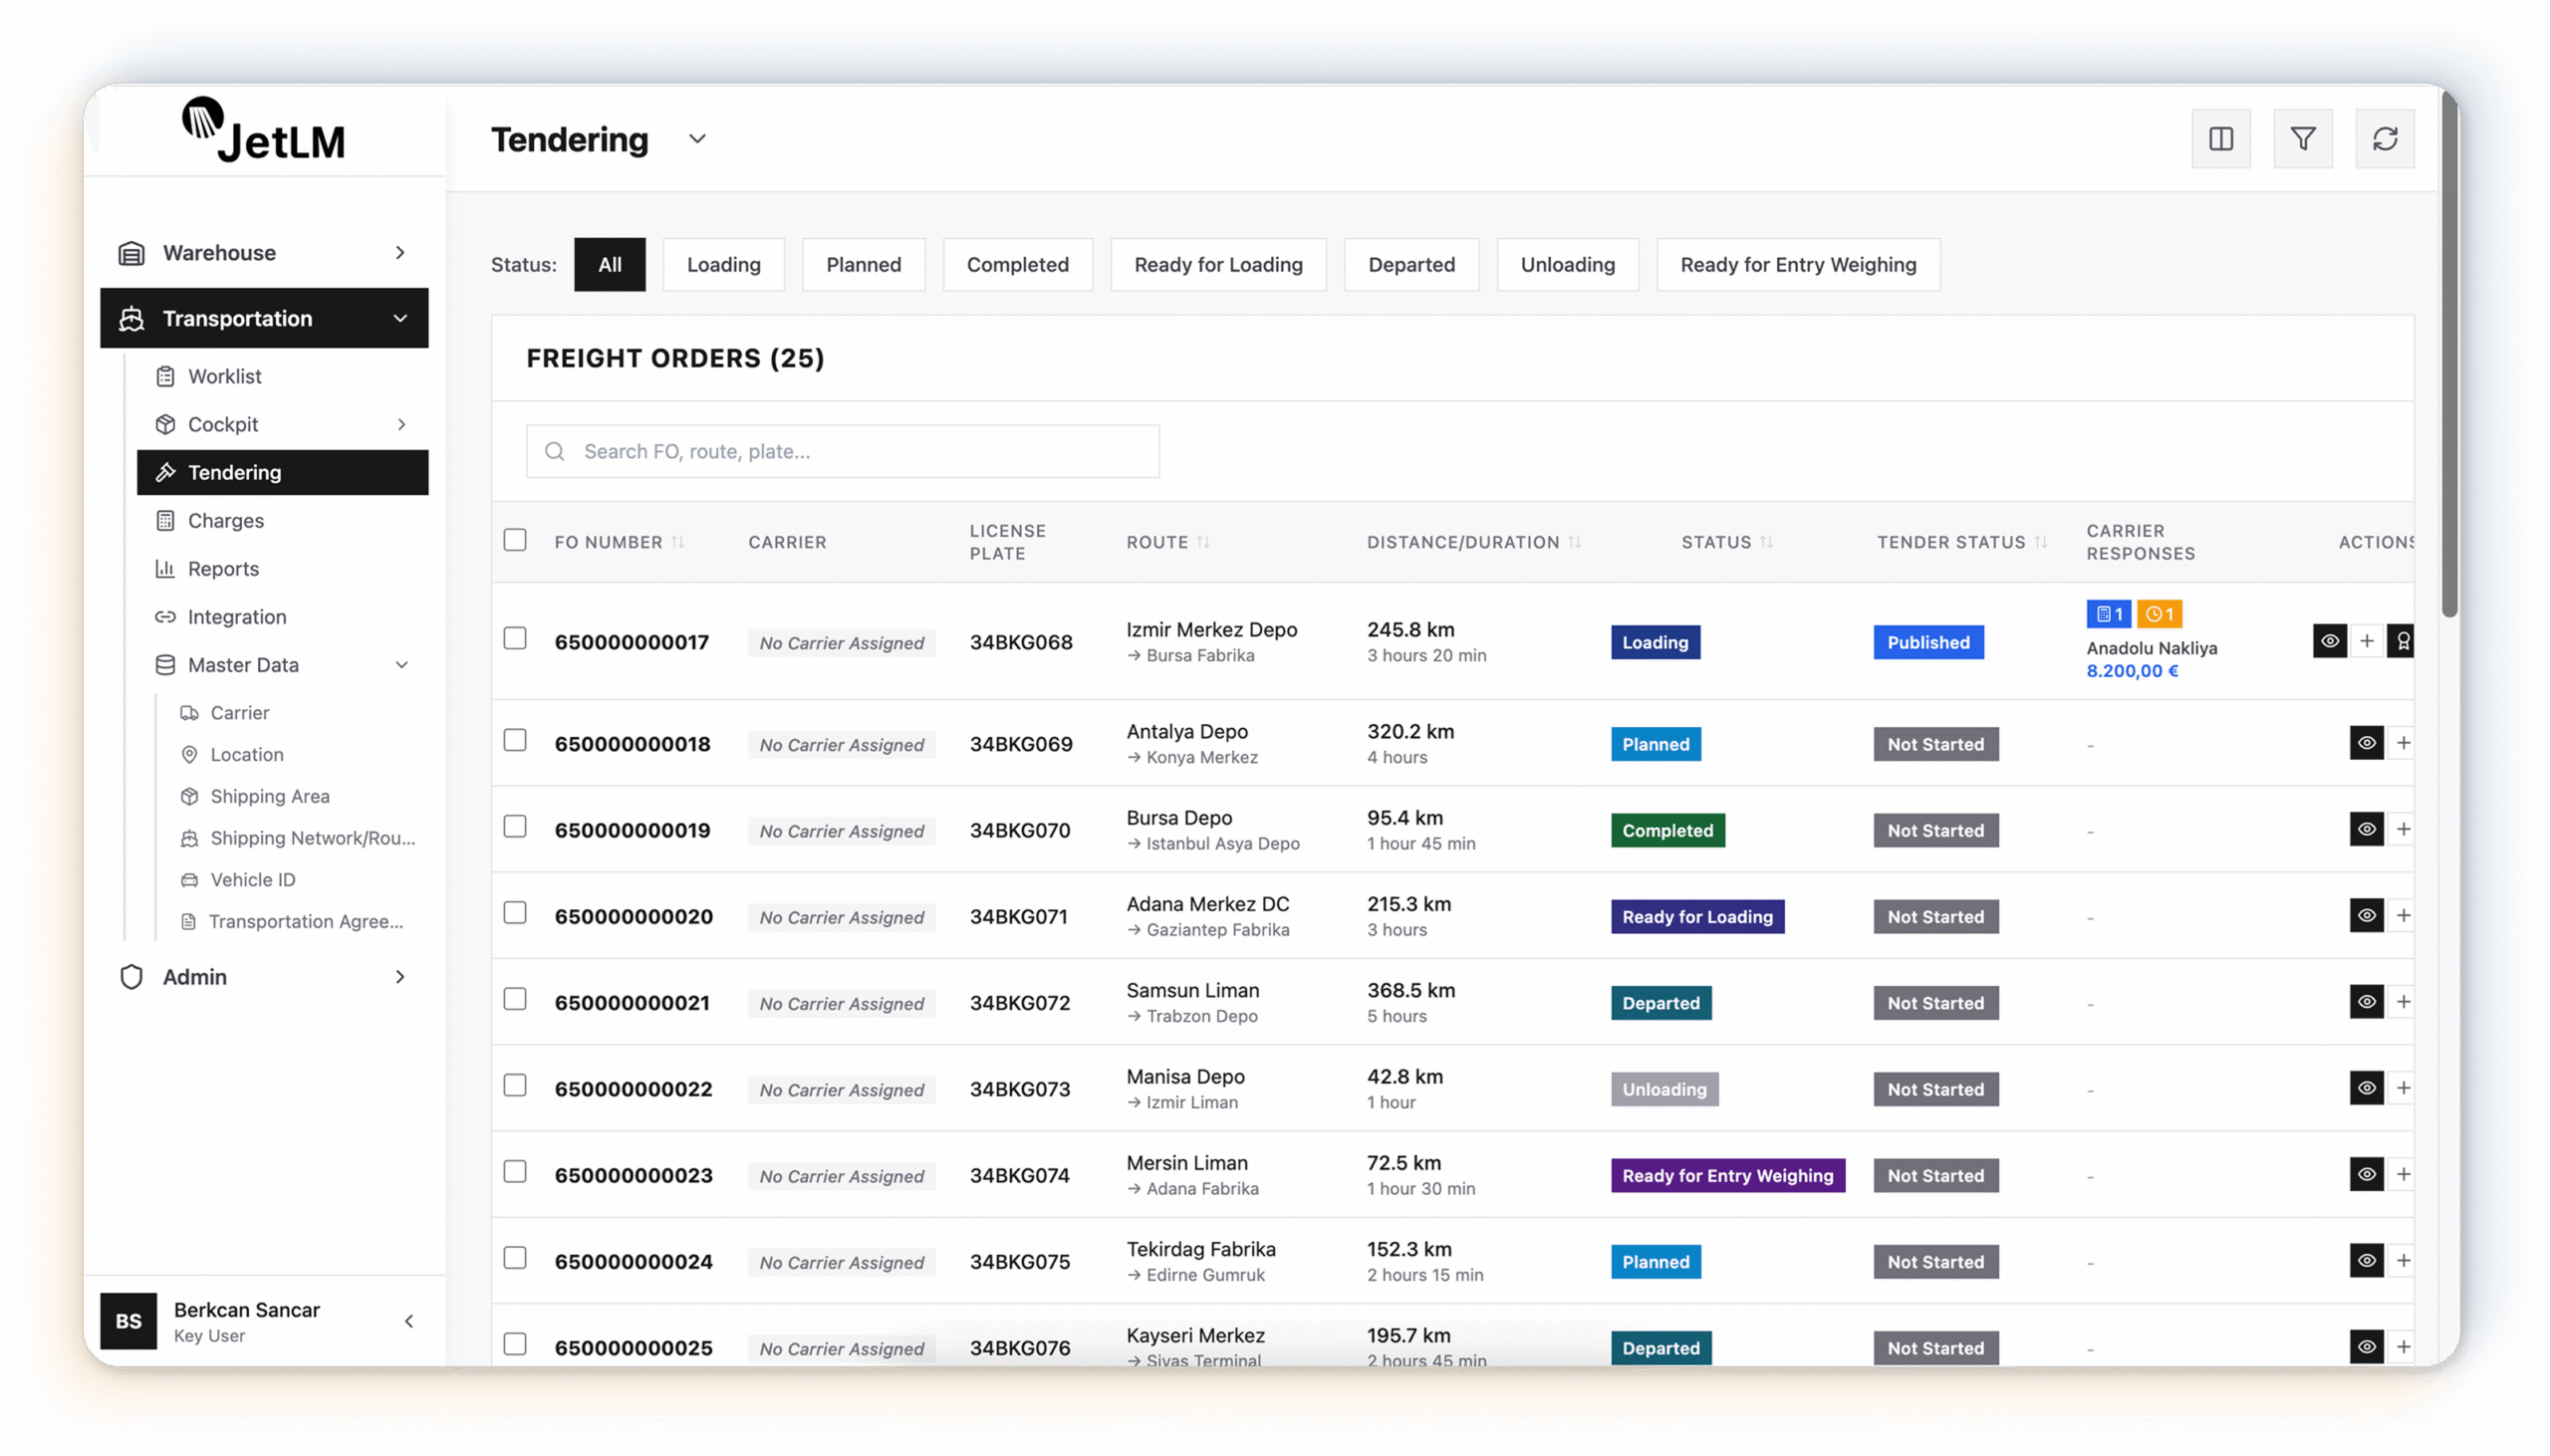Open Integration from the sidebar
2550x1456 pixels.
237,616
